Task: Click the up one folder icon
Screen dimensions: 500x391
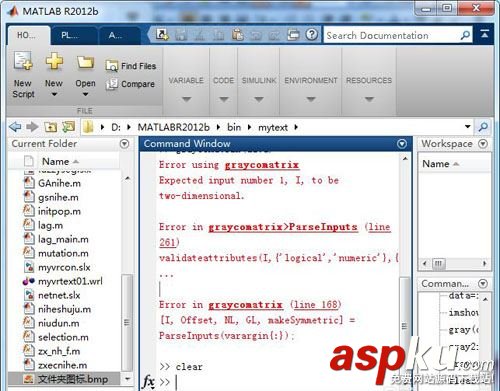Action: click(51, 127)
